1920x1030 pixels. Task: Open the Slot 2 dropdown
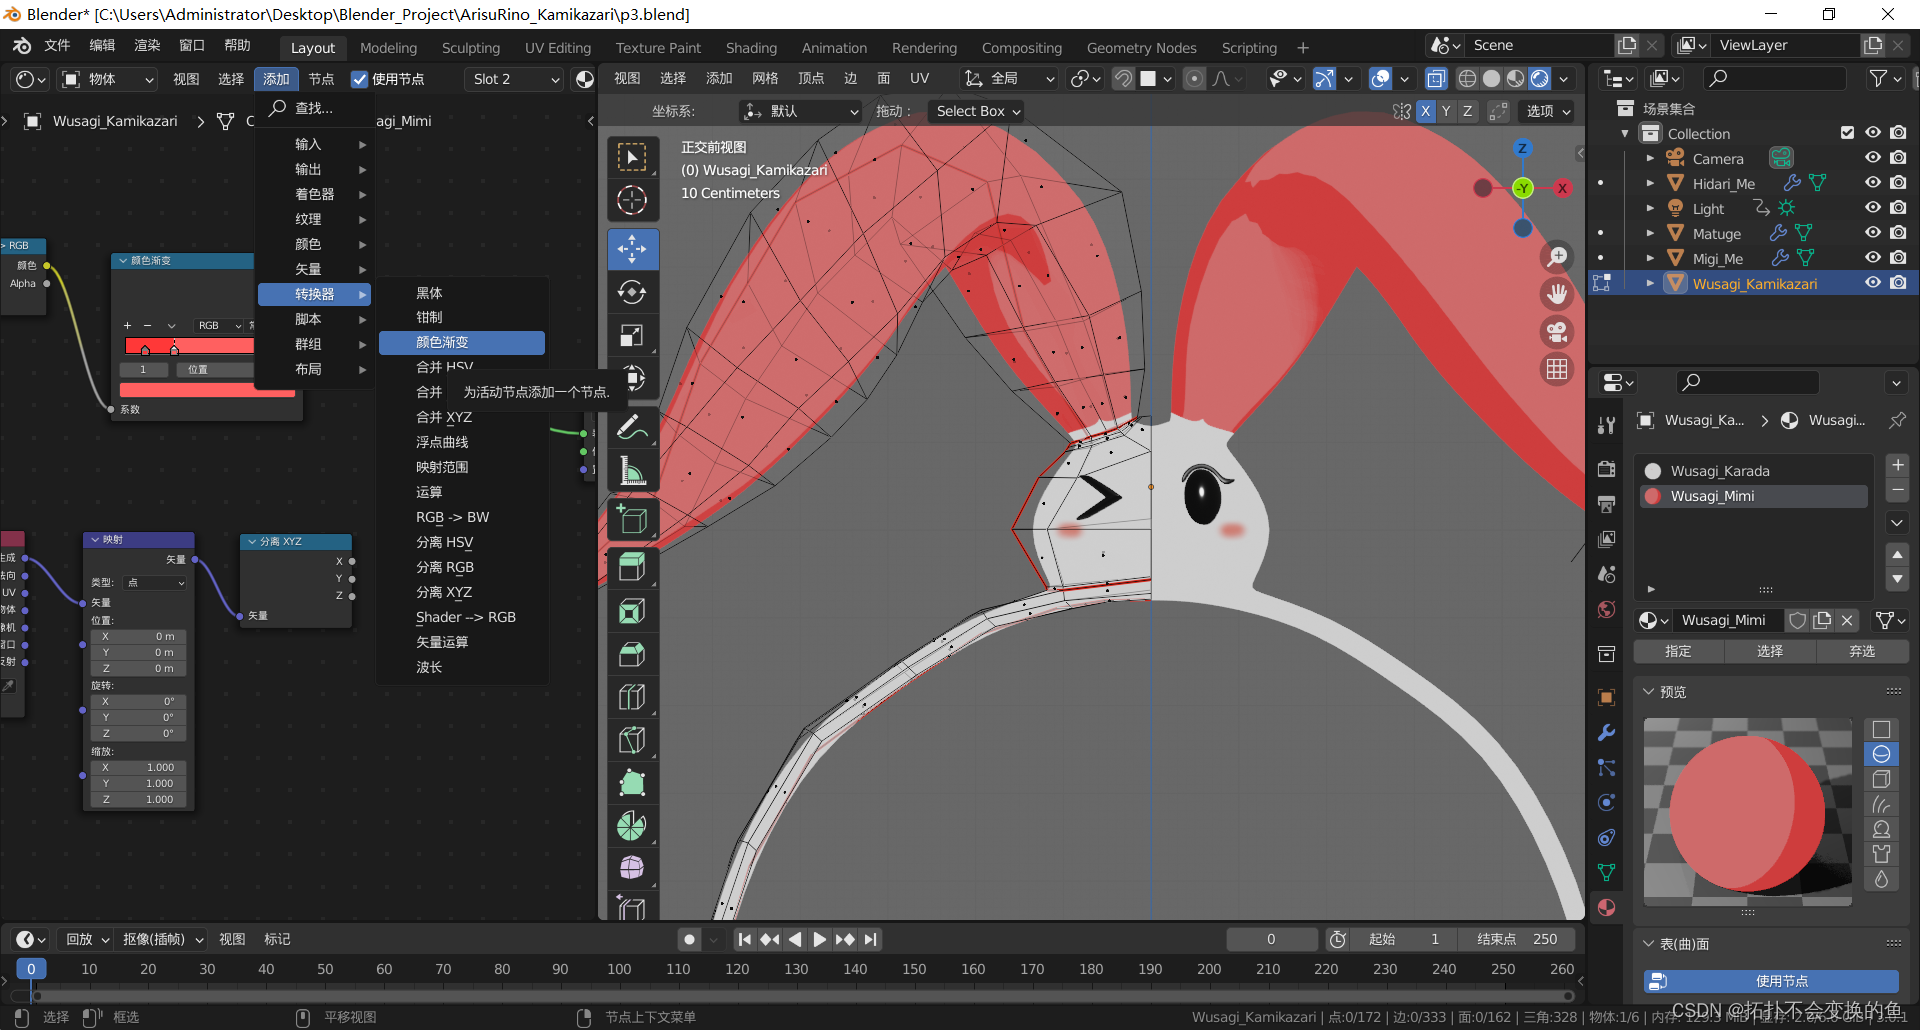(x=515, y=79)
